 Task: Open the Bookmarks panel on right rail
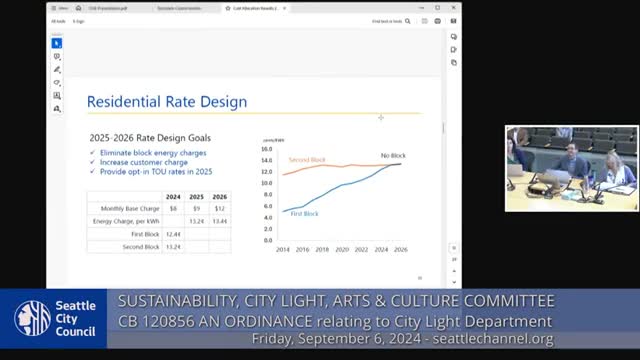click(454, 50)
